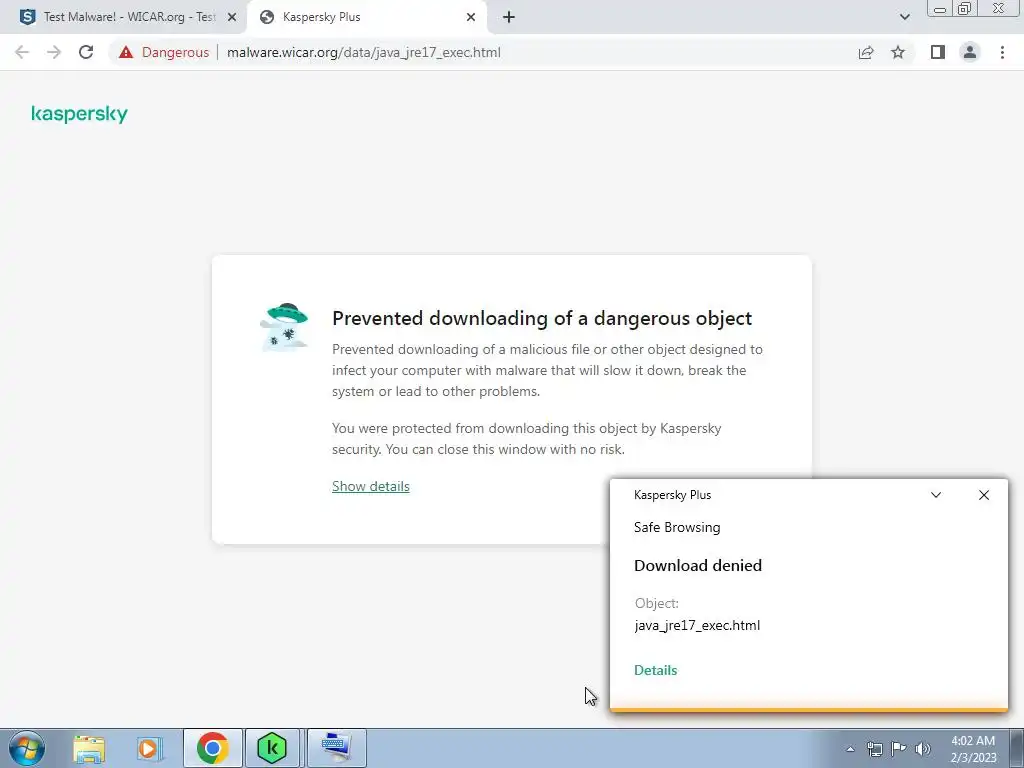Open the Action Center flag icon
The width and height of the screenshot is (1024, 768).
click(x=899, y=749)
